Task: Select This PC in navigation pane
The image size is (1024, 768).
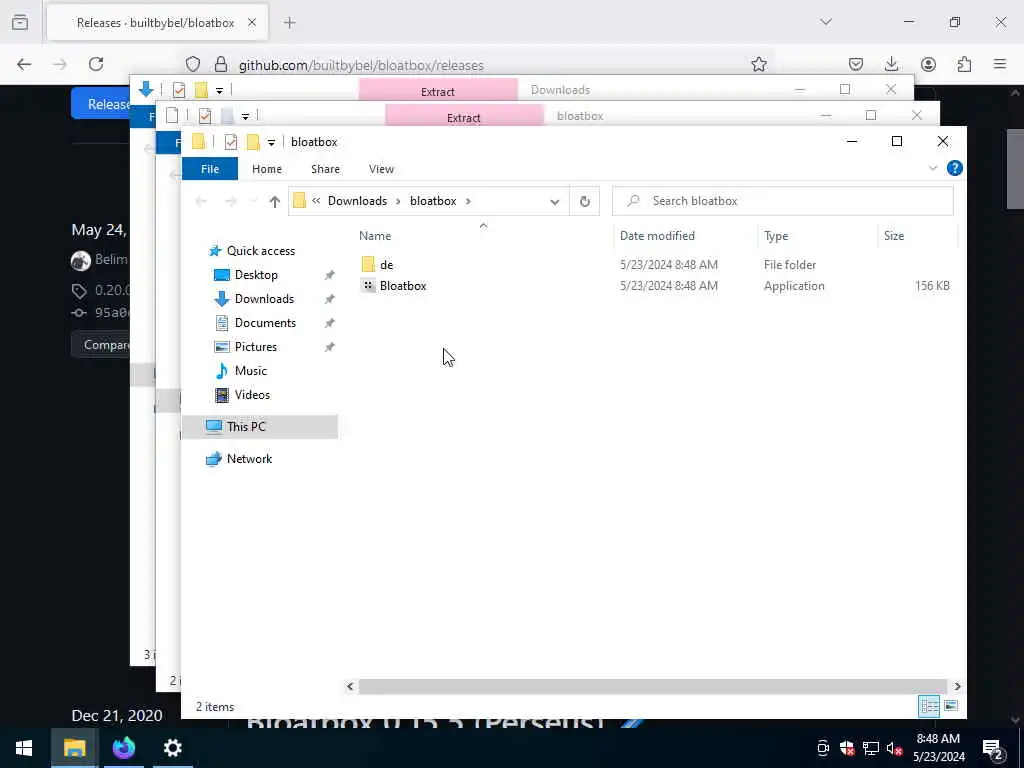Action: point(260,426)
